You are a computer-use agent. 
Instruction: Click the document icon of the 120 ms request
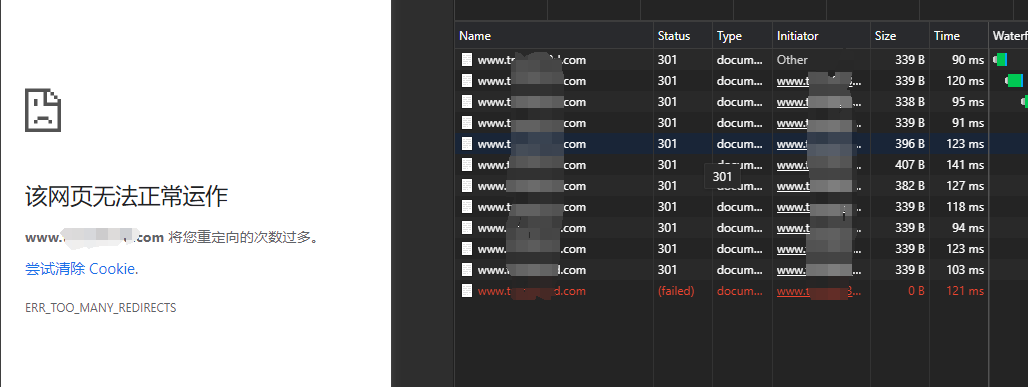point(467,81)
